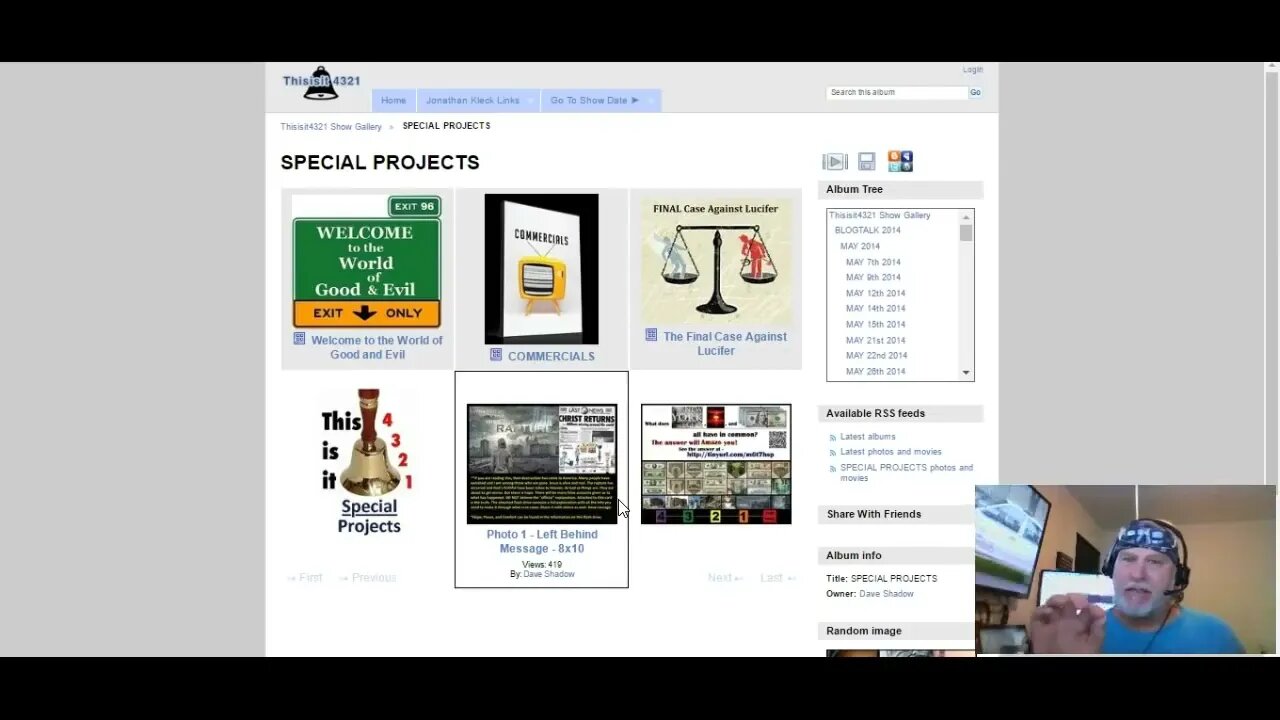
Task: Open the Exit 96 Good & Evil thumbnail
Action: (367, 261)
